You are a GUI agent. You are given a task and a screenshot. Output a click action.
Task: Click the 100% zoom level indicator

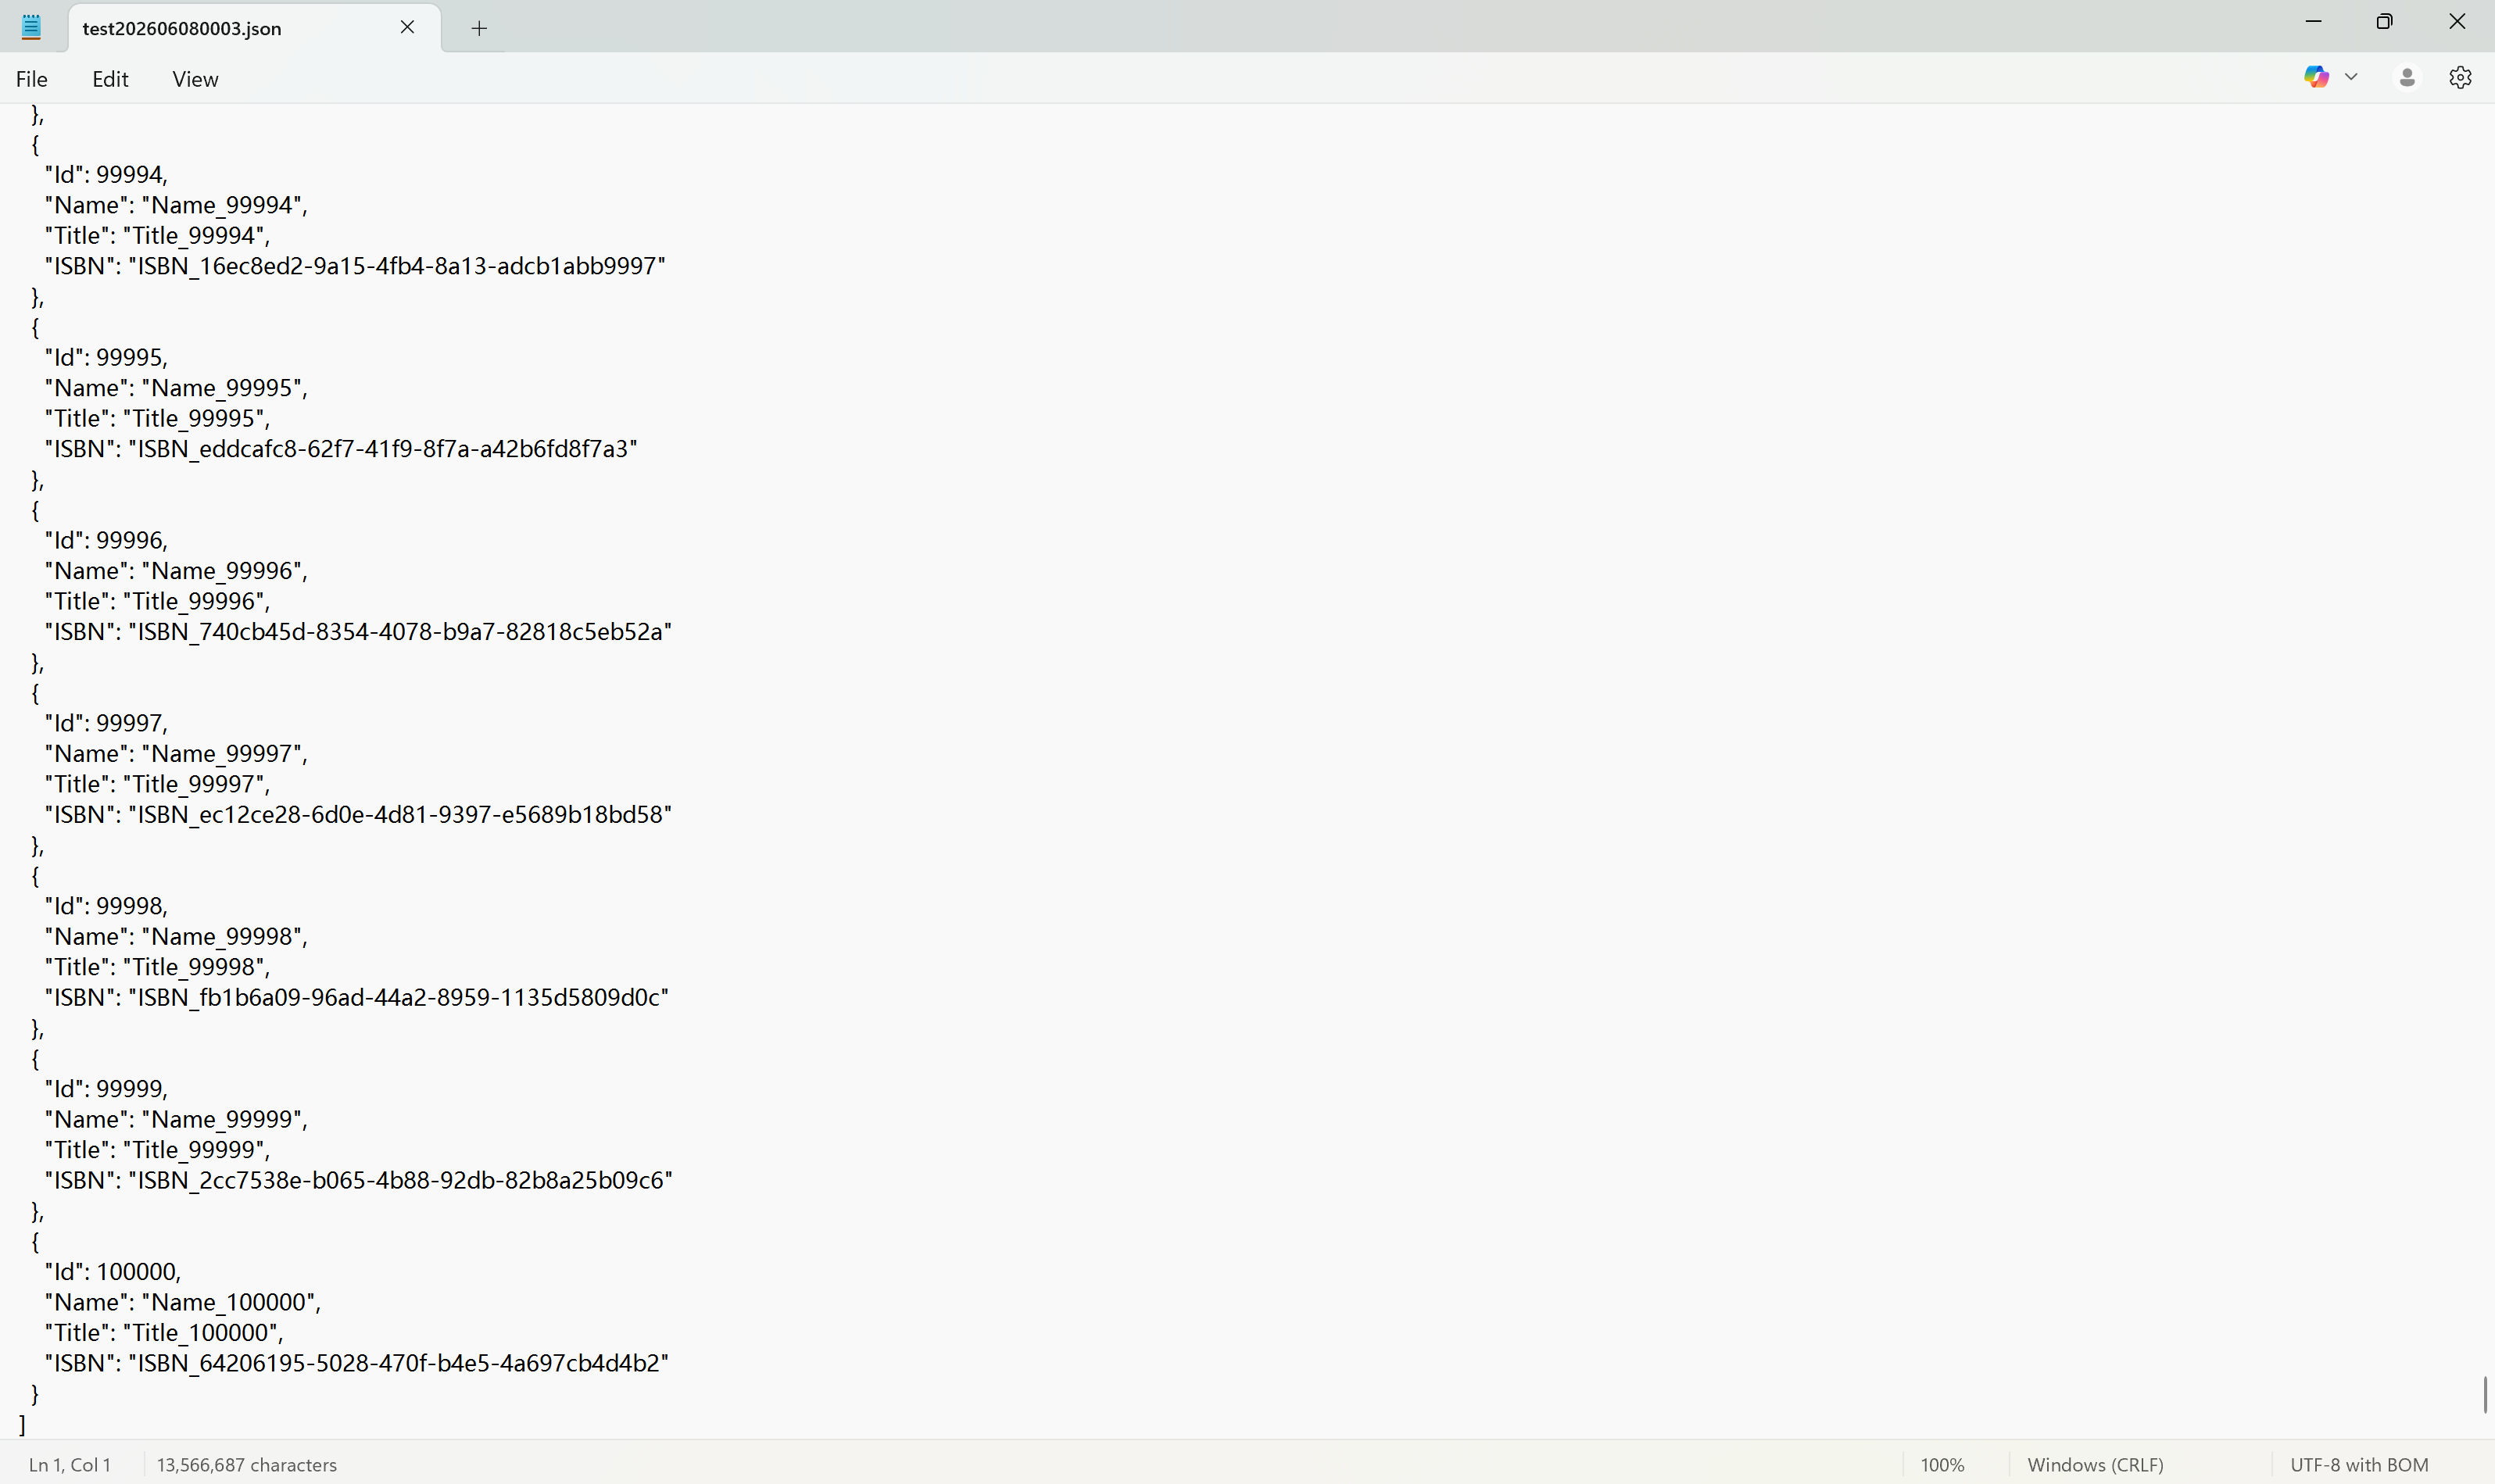tap(1942, 1464)
